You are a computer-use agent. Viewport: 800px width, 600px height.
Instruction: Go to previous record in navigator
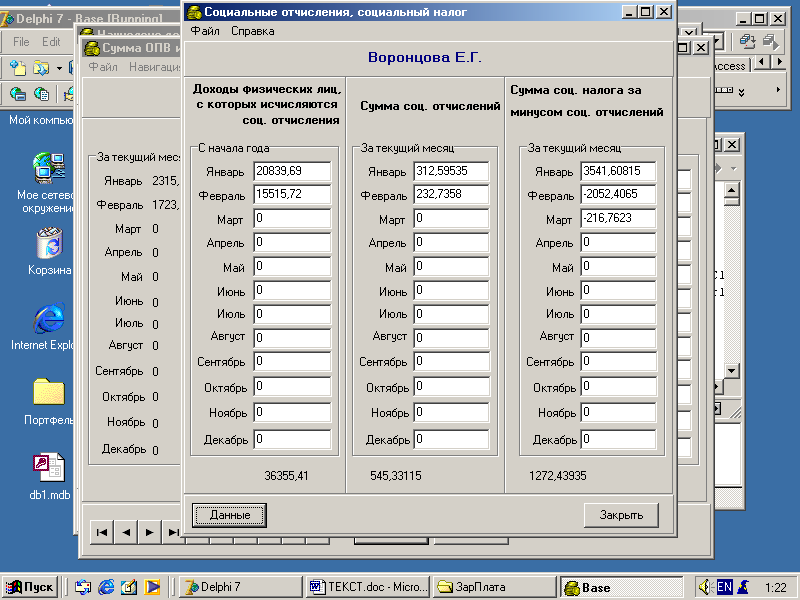click(x=126, y=533)
